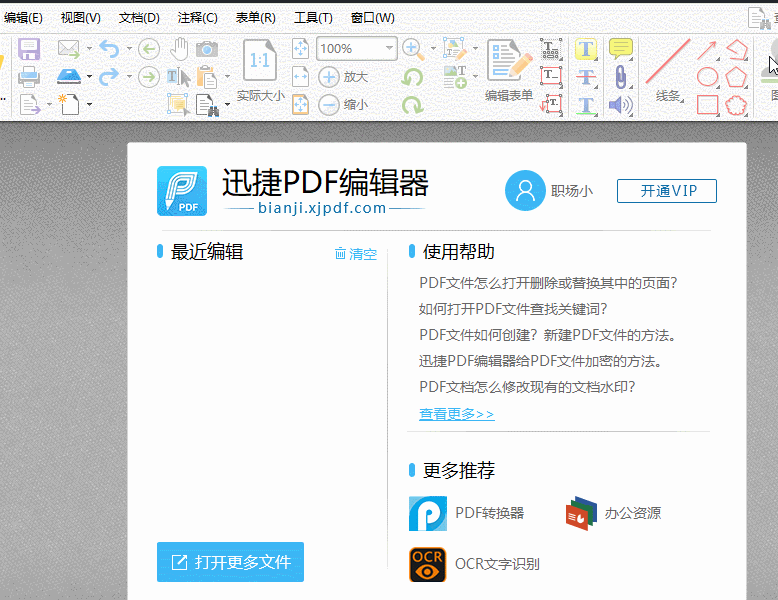The height and width of the screenshot is (600, 778).
Task: Expand the scan icon dropdown arrow
Action: (x=89, y=76)
